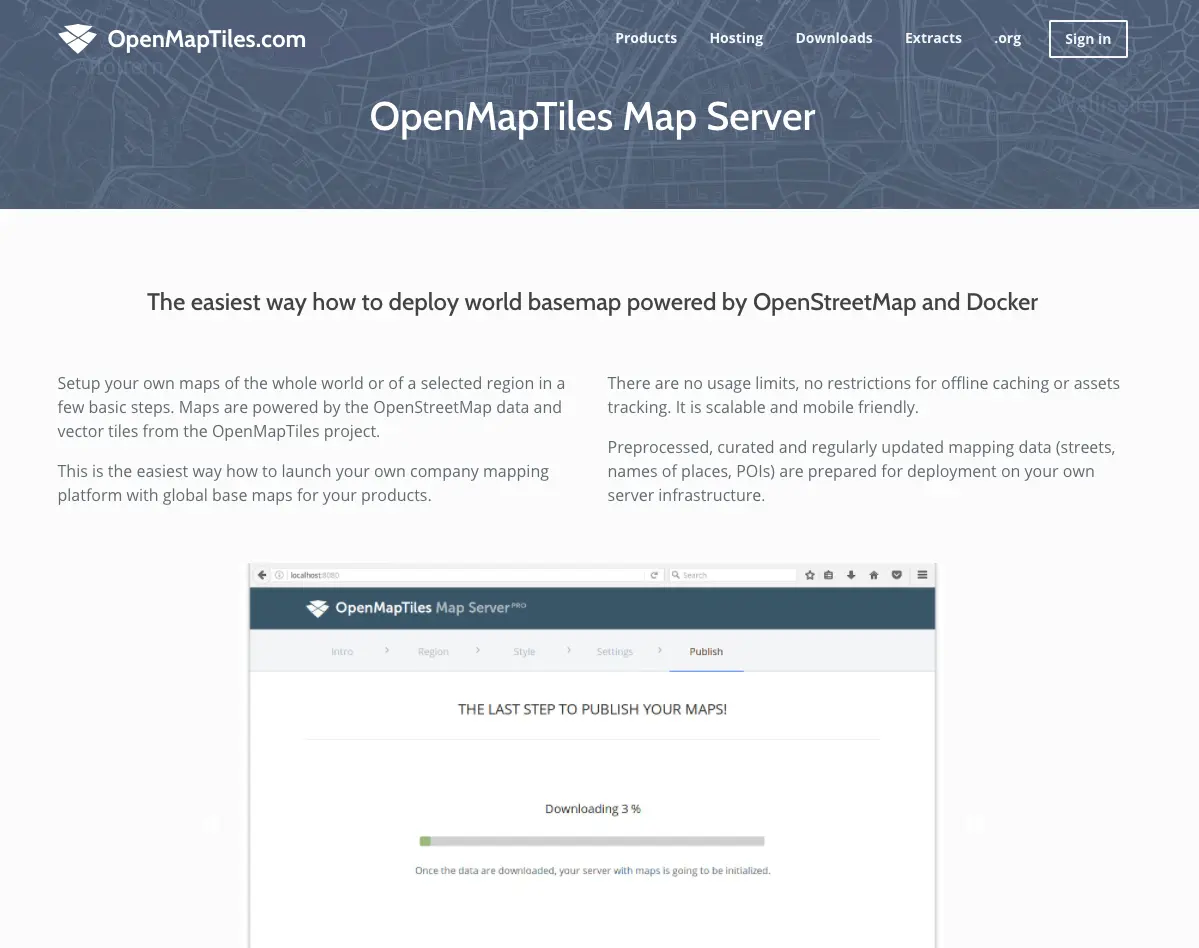Click 'OpenMapTiles Map Server PRO' title in embedded screenshot
Screen dimensions: 1199x948
[x=431, y=608]
